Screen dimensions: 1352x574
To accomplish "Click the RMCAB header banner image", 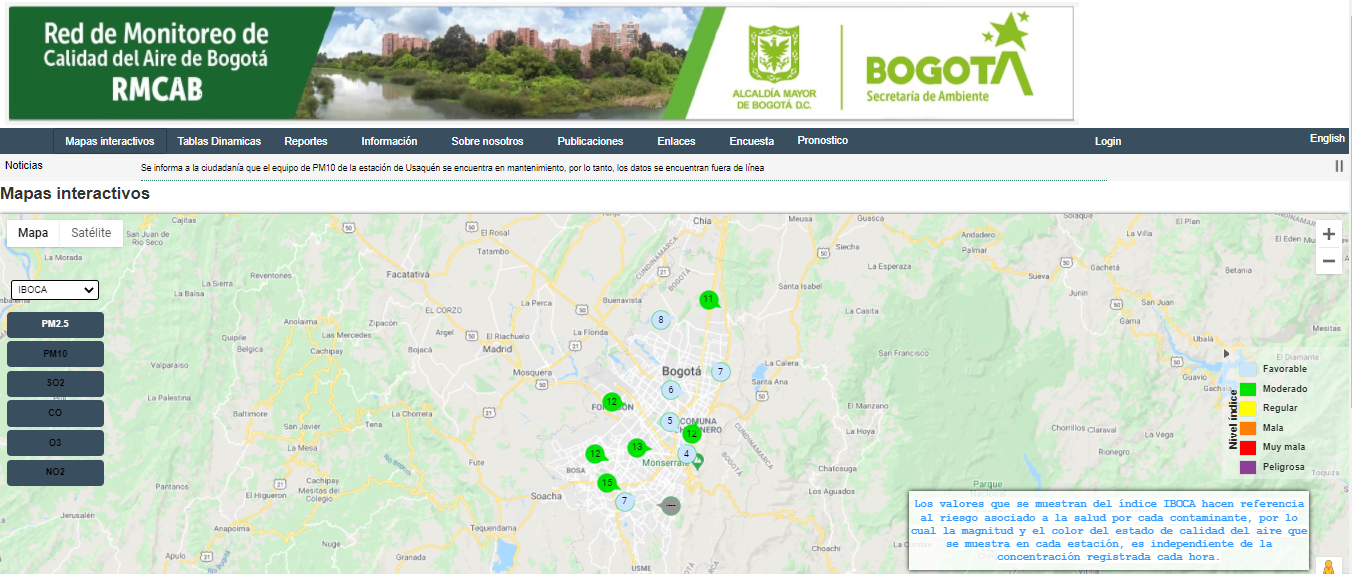I will 541,63.
